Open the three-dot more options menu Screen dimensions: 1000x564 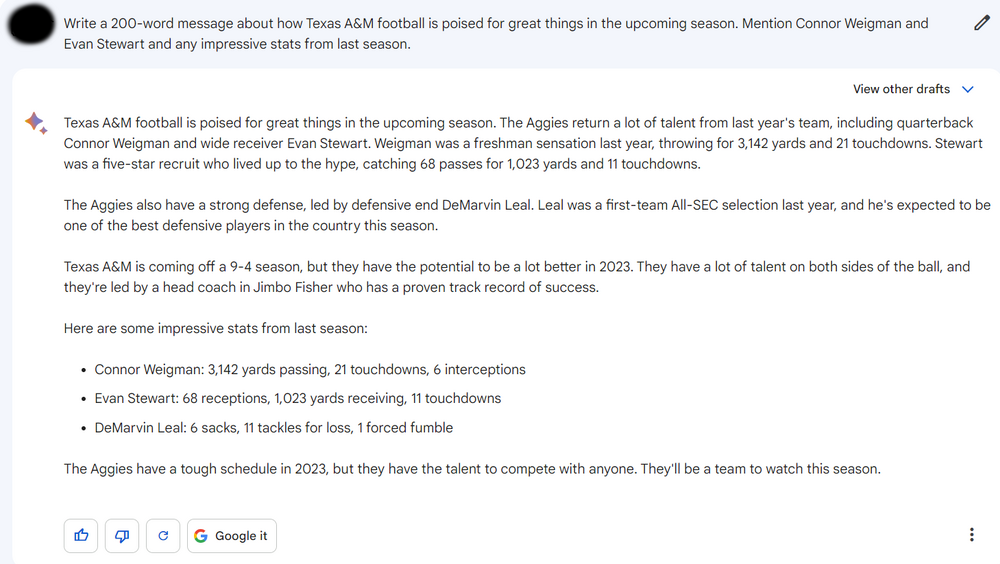click(x=972, y=535)
